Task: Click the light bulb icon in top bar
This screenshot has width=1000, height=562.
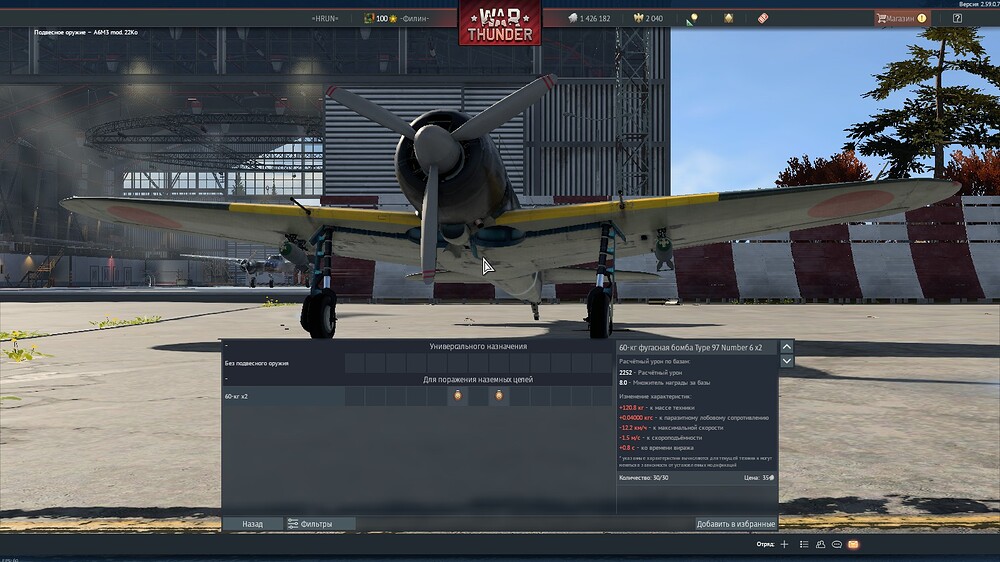Action: click(x=693, y=18)
